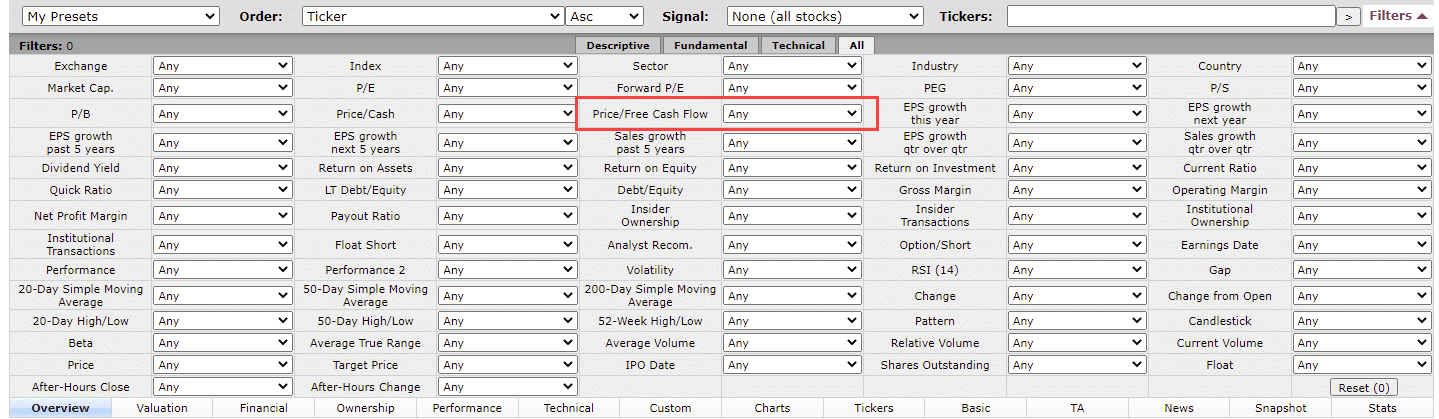Viewport: 1439px width, 419px height.
Task: Expand the Sector filter dropdown
Action: [x=792, y=66]
